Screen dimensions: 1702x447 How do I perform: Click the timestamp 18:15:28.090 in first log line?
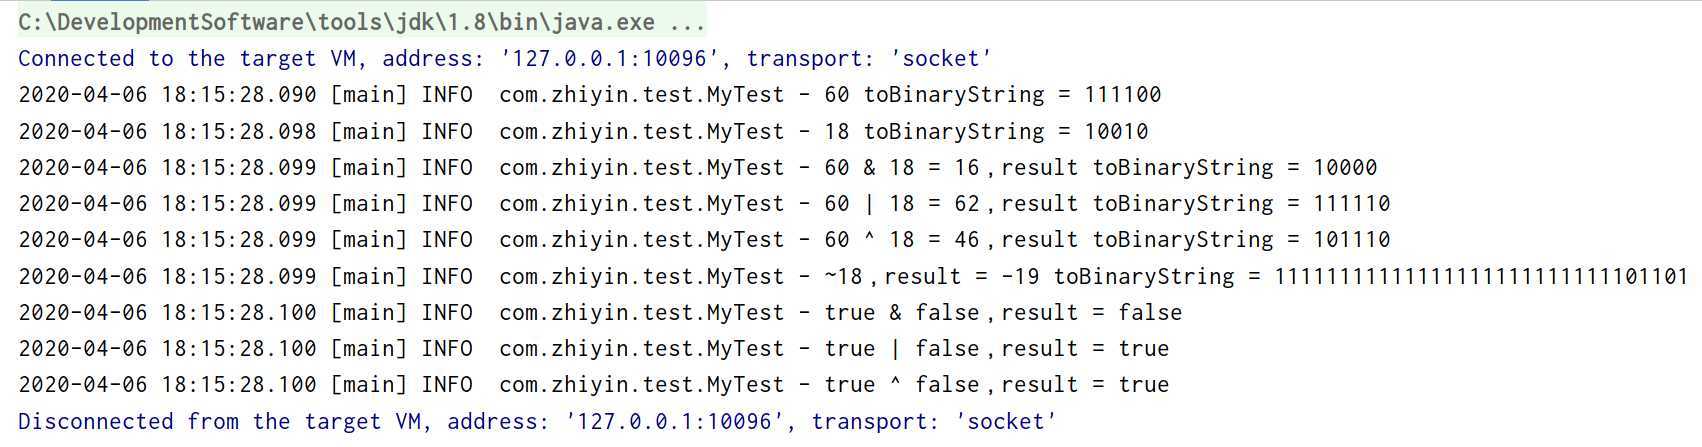[239, 95]
